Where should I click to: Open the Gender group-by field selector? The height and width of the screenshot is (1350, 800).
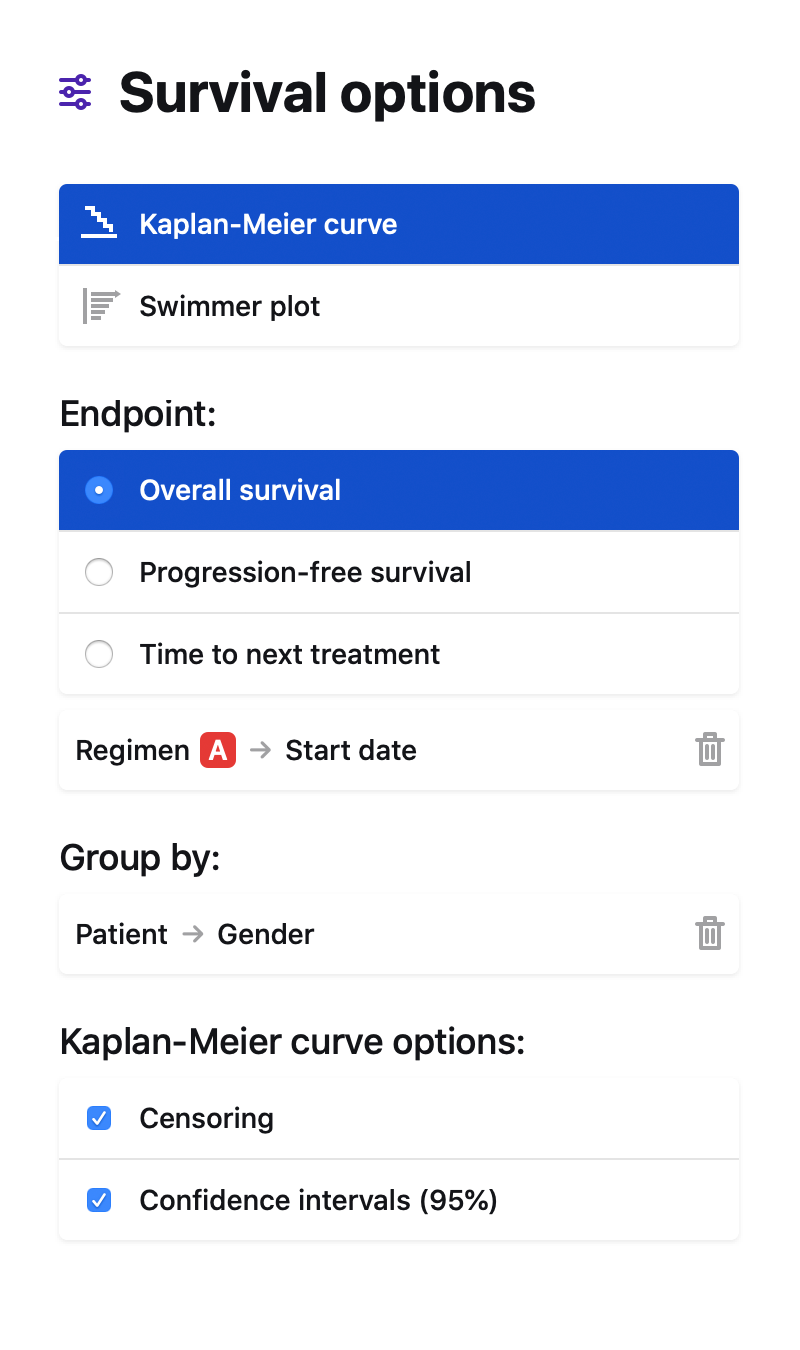(x=266, y=934)
